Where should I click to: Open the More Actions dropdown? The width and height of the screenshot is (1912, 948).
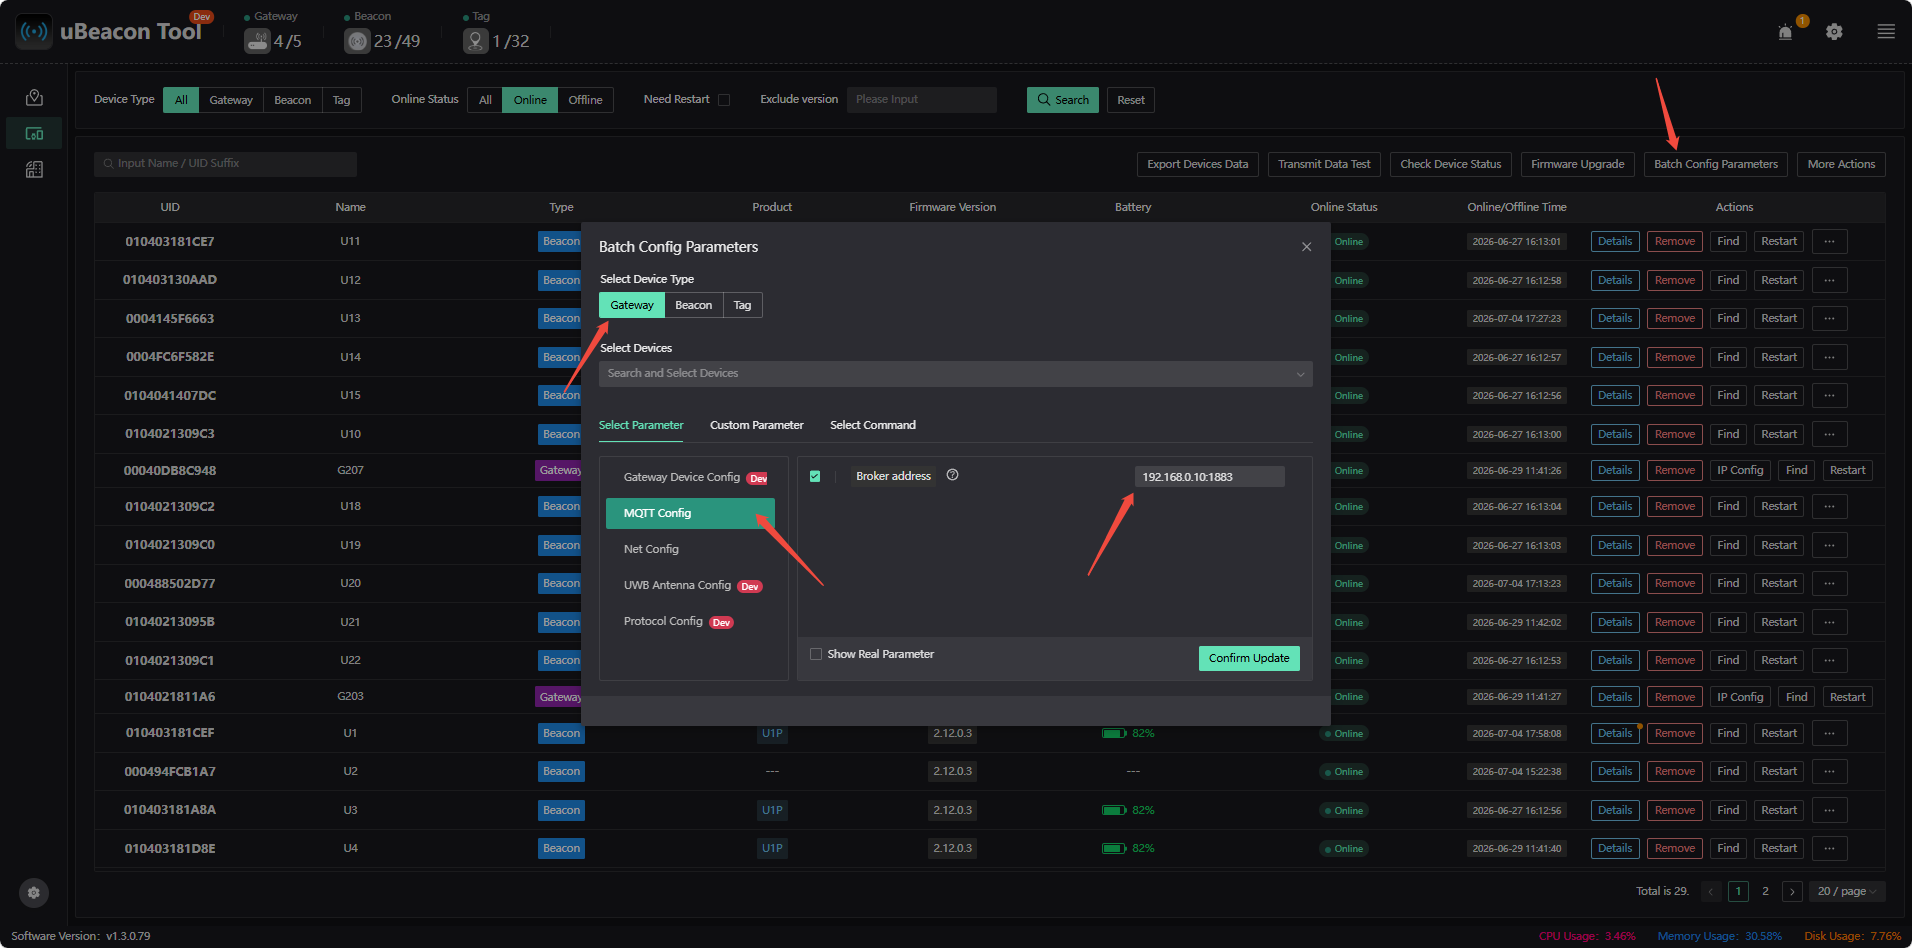click(x=1841, y=164)
